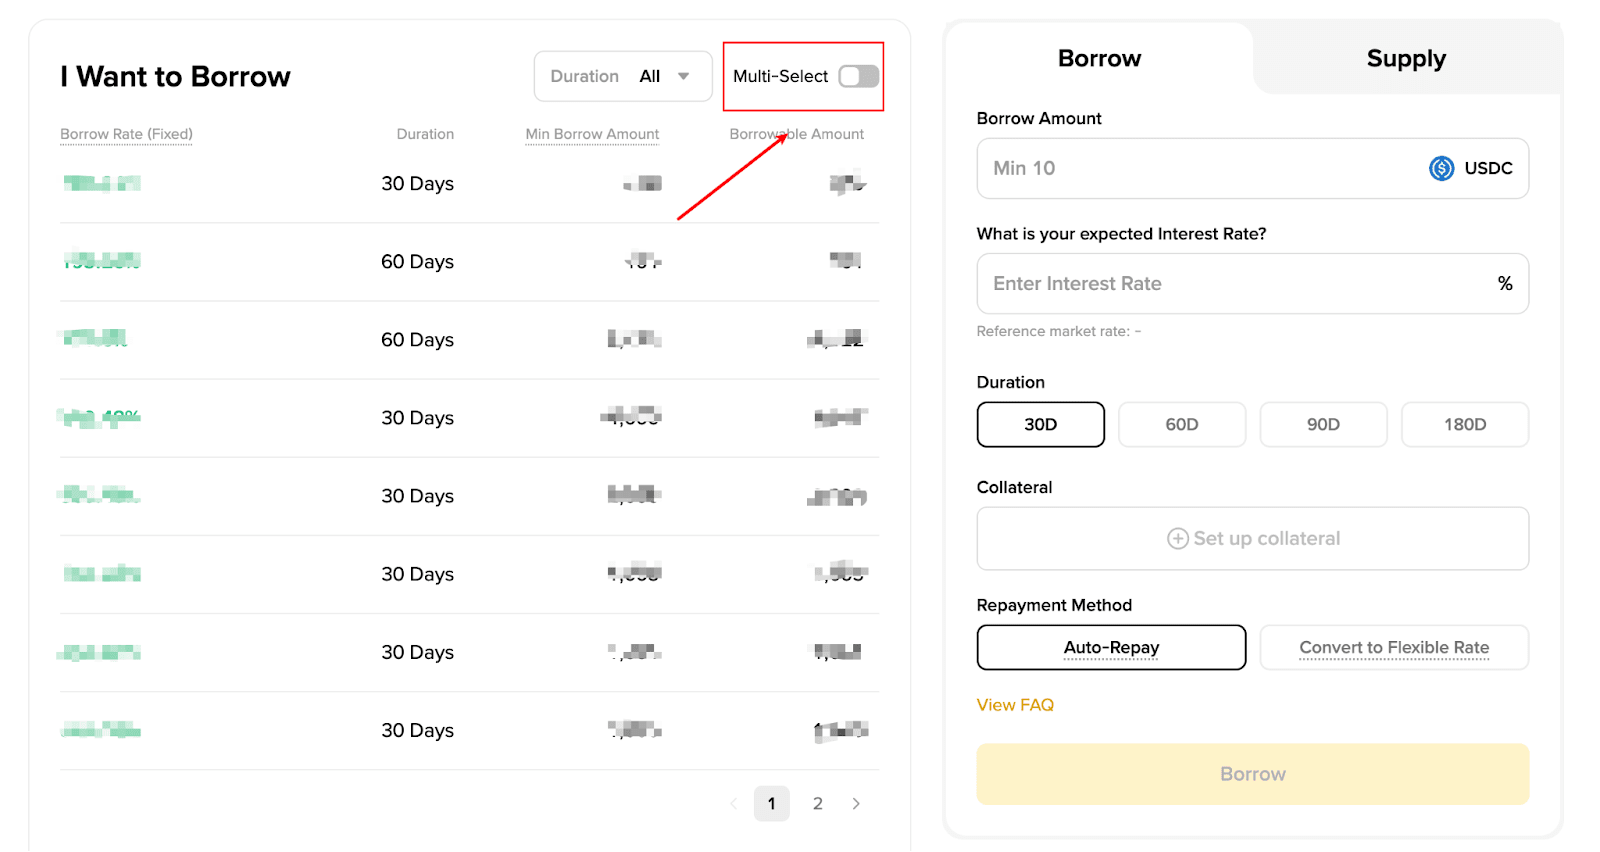Select the 60D duration option
1600x852 pixels.
pos(1181,425)
